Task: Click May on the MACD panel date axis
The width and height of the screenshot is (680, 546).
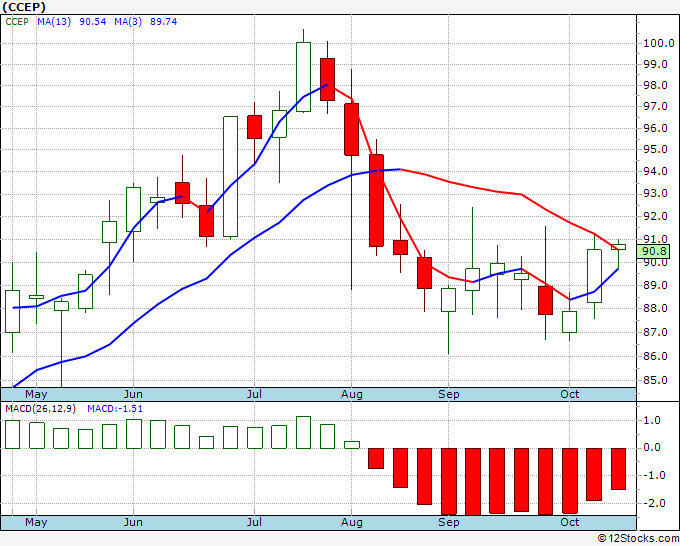Action: 36,523
